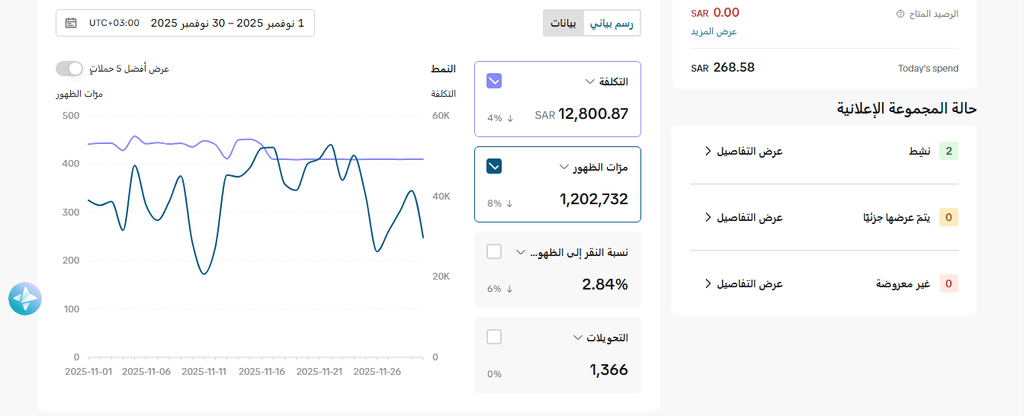Toggle the show top 5 campaigns switch

(69, 68)
